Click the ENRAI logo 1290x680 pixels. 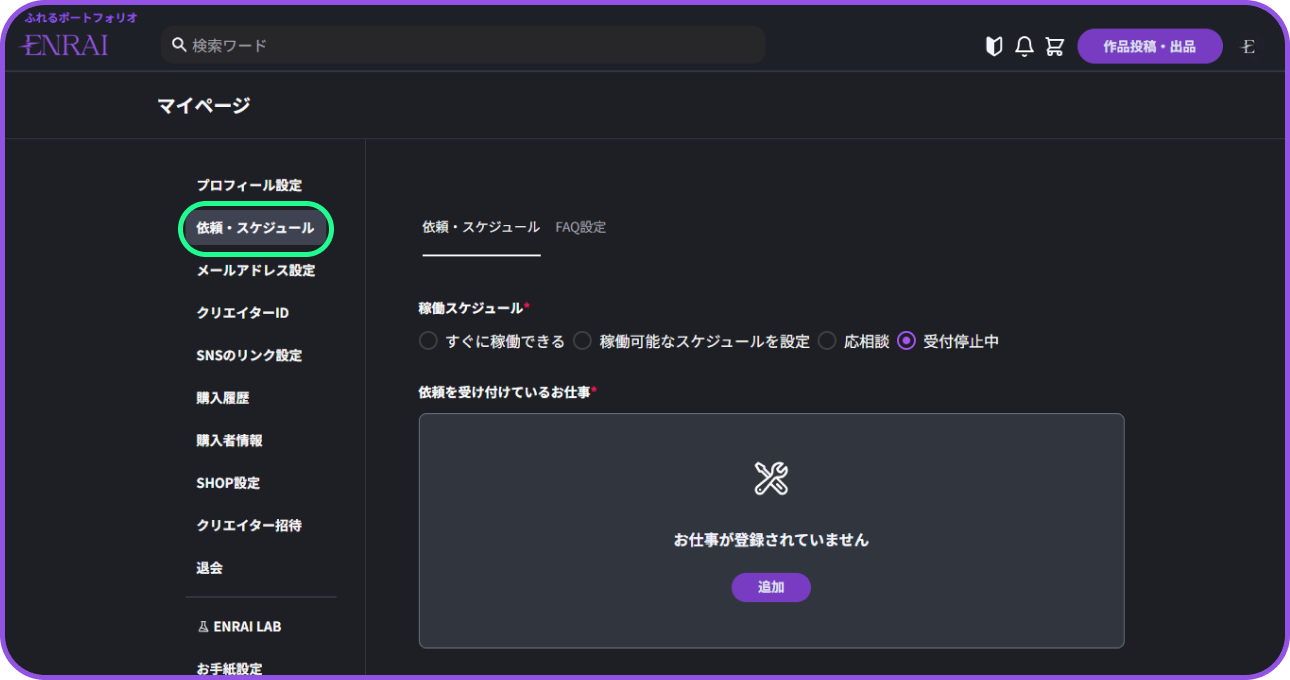(66, 45)
